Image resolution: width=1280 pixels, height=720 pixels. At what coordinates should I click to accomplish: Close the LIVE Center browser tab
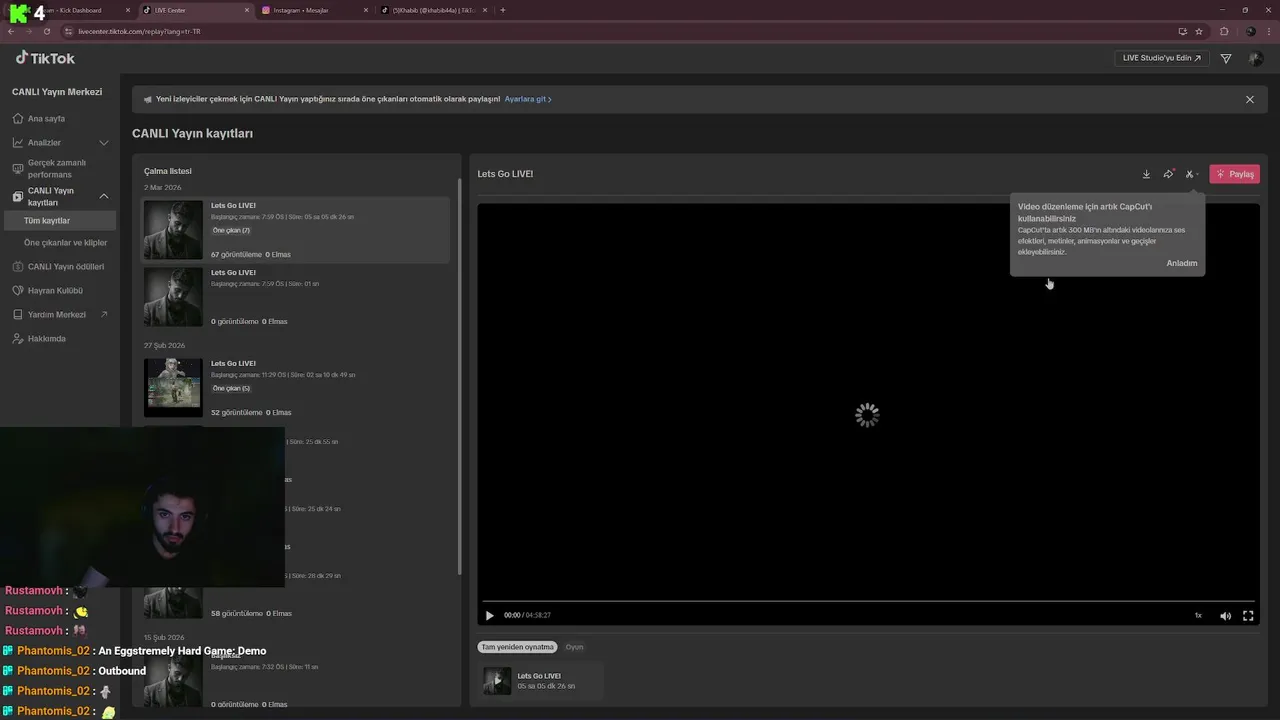pyautogui.click(x=247, y=10)
